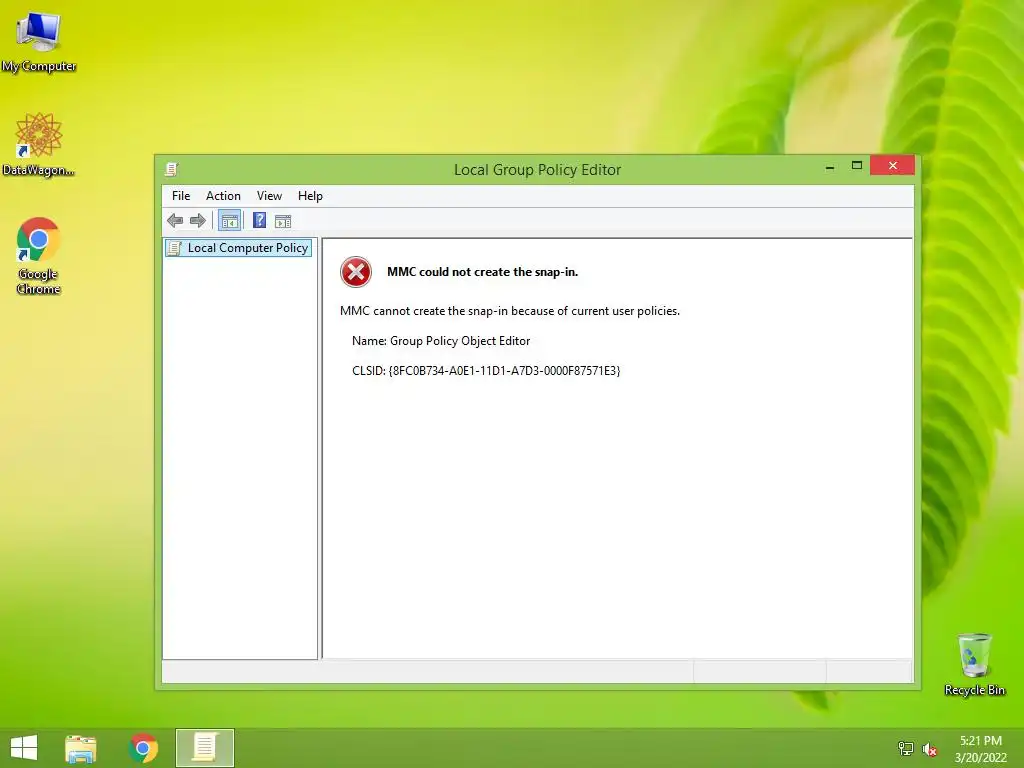Select the Local Computer Policy tree node
Image resolution: width=1024 pixels, height=768 pixels.
(238, 248)
